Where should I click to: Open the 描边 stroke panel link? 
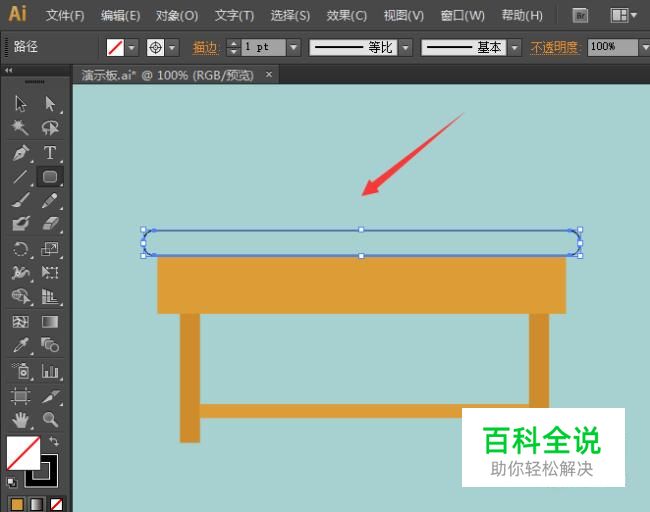pyautogui.click(x=205, y=47)
